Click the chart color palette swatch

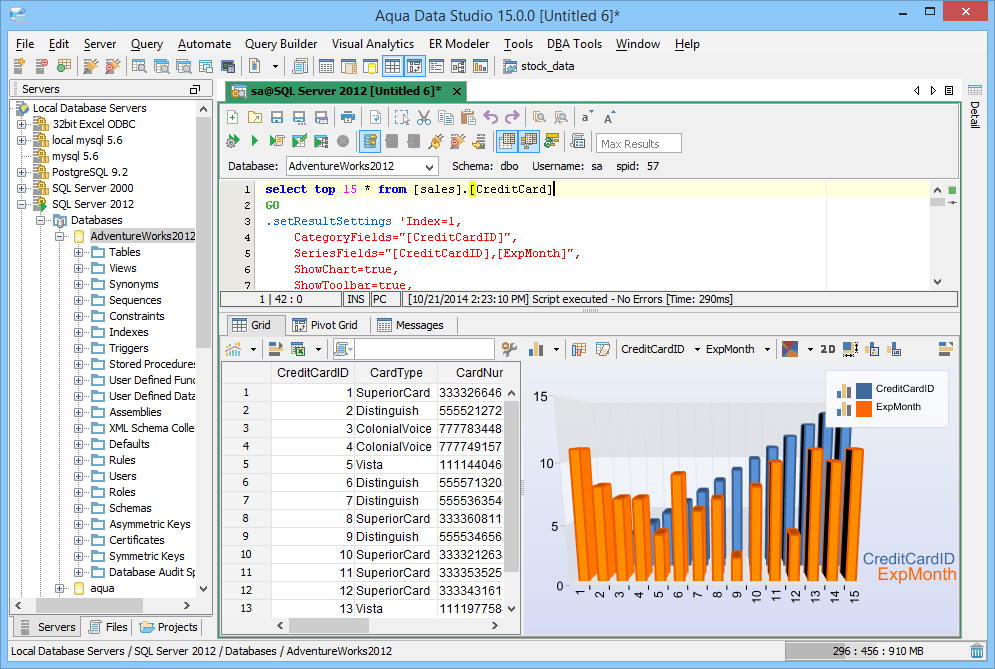790,349
